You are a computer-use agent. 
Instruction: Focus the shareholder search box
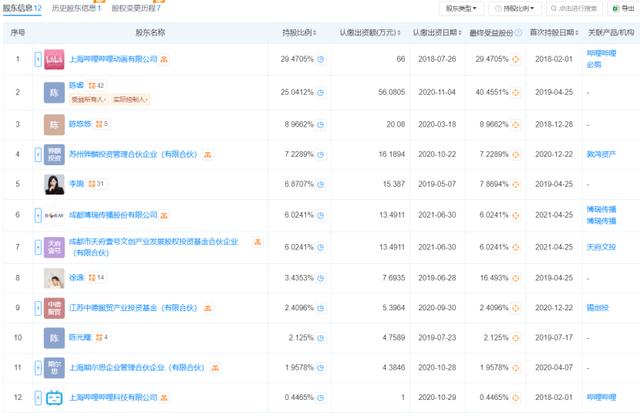[574, 8]
